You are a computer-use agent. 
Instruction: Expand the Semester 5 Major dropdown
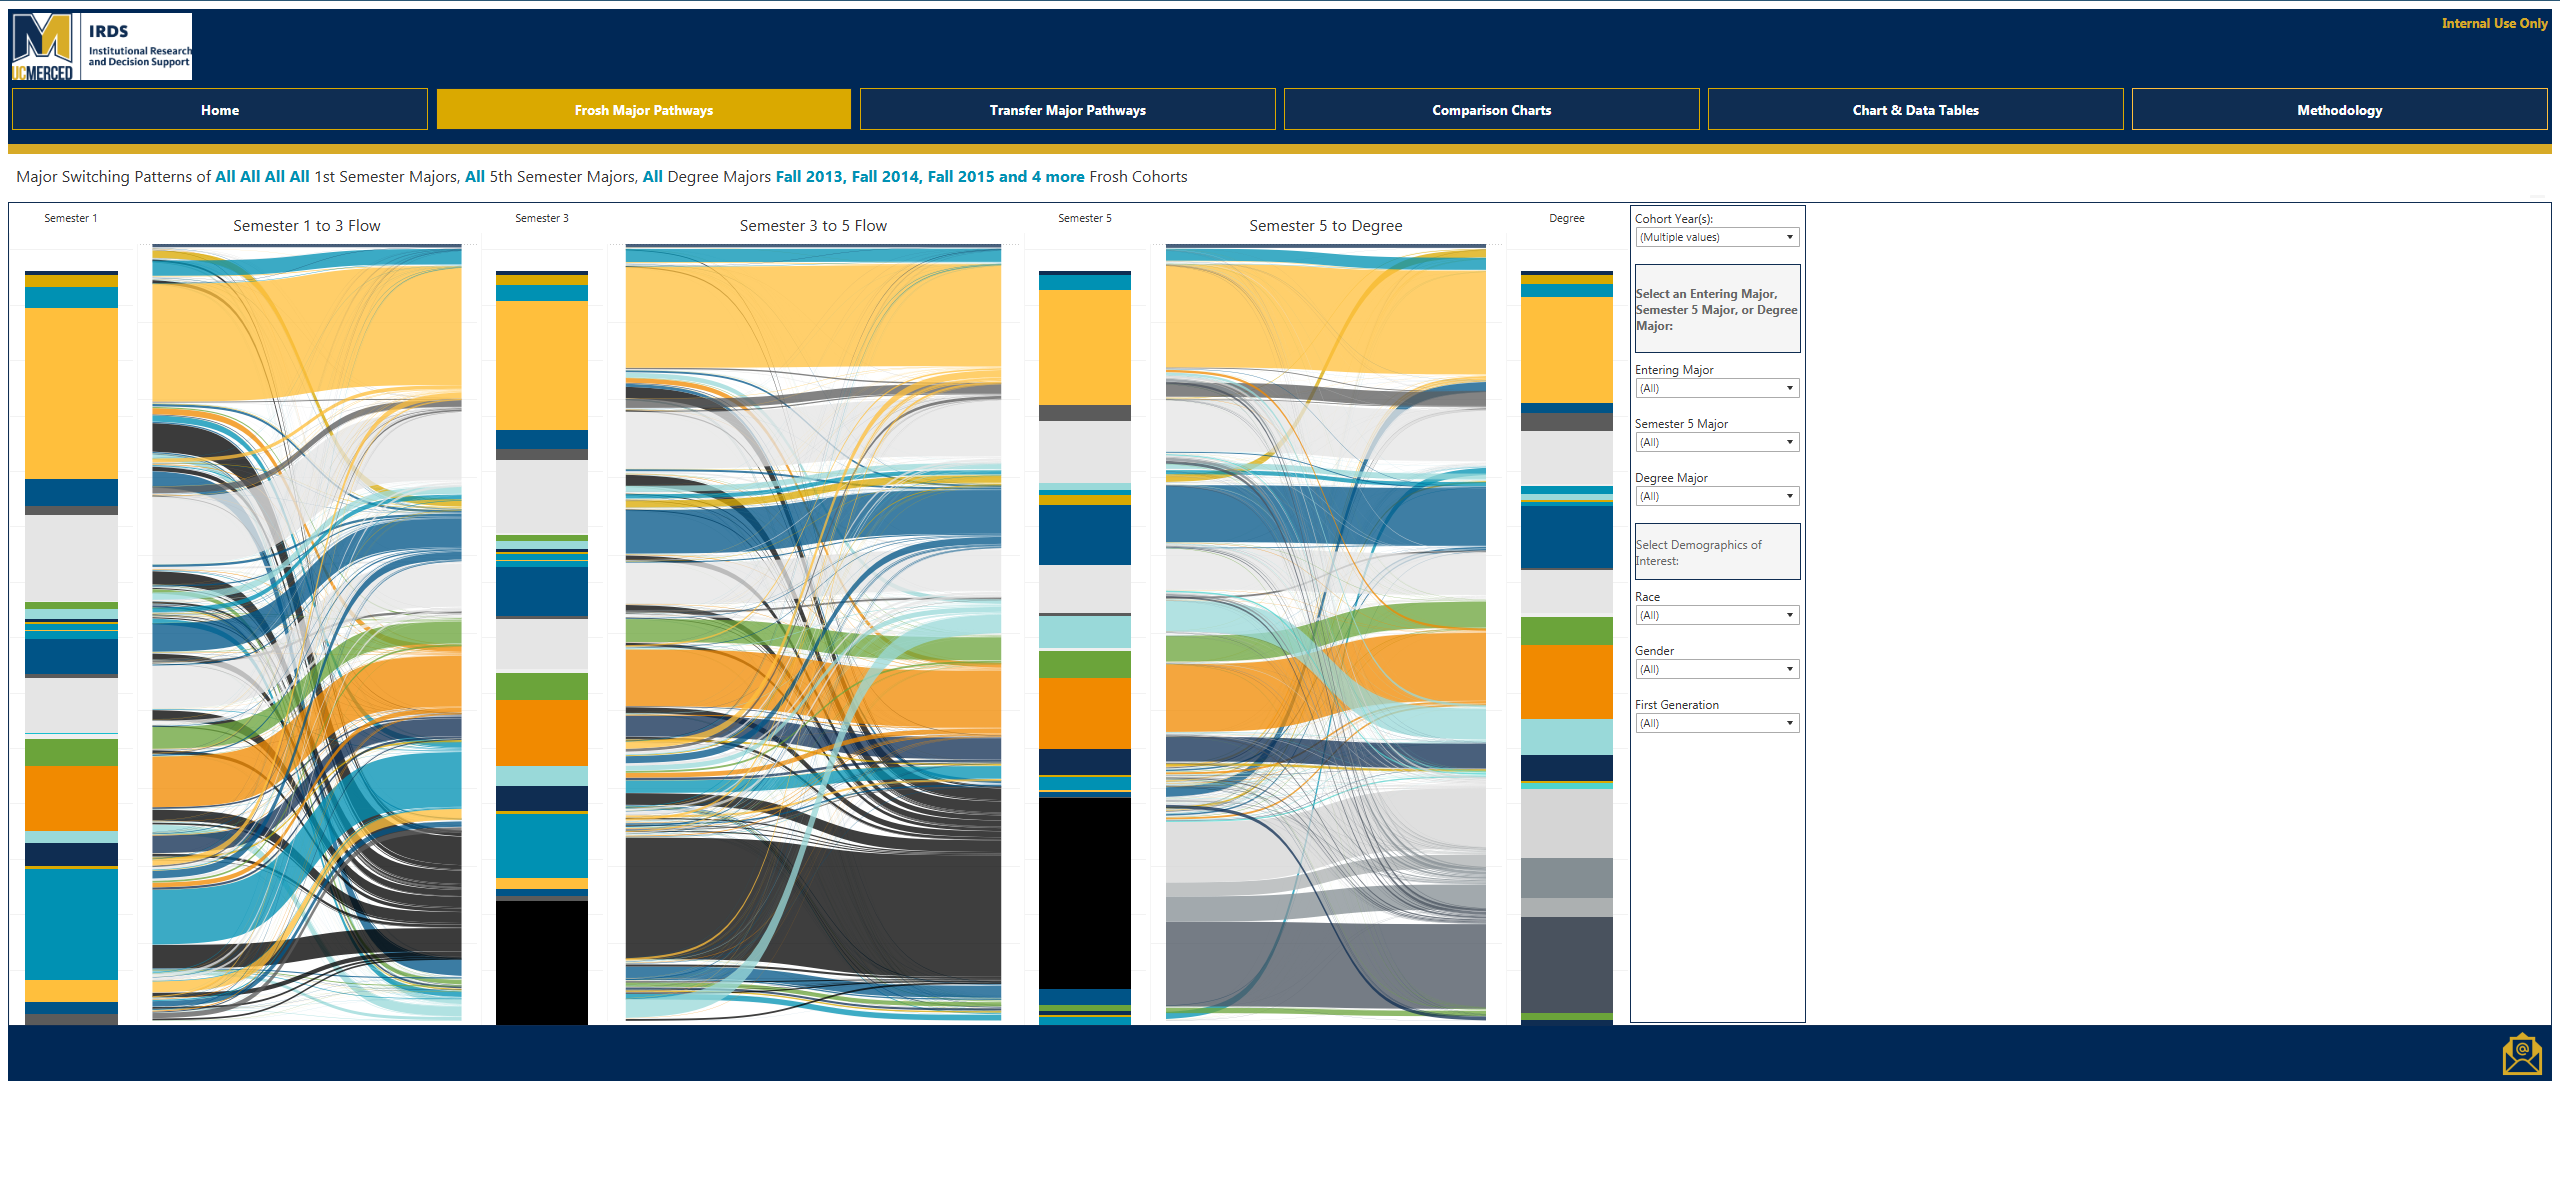click(x=1717, y=442)
